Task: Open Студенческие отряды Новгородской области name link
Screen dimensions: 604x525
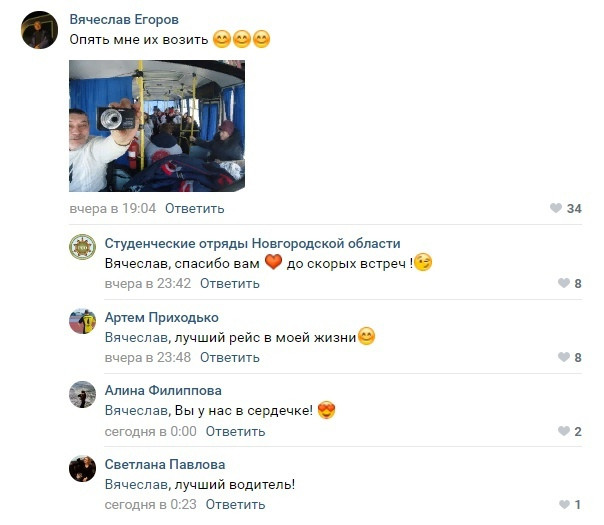Action: tap(253, 243)
